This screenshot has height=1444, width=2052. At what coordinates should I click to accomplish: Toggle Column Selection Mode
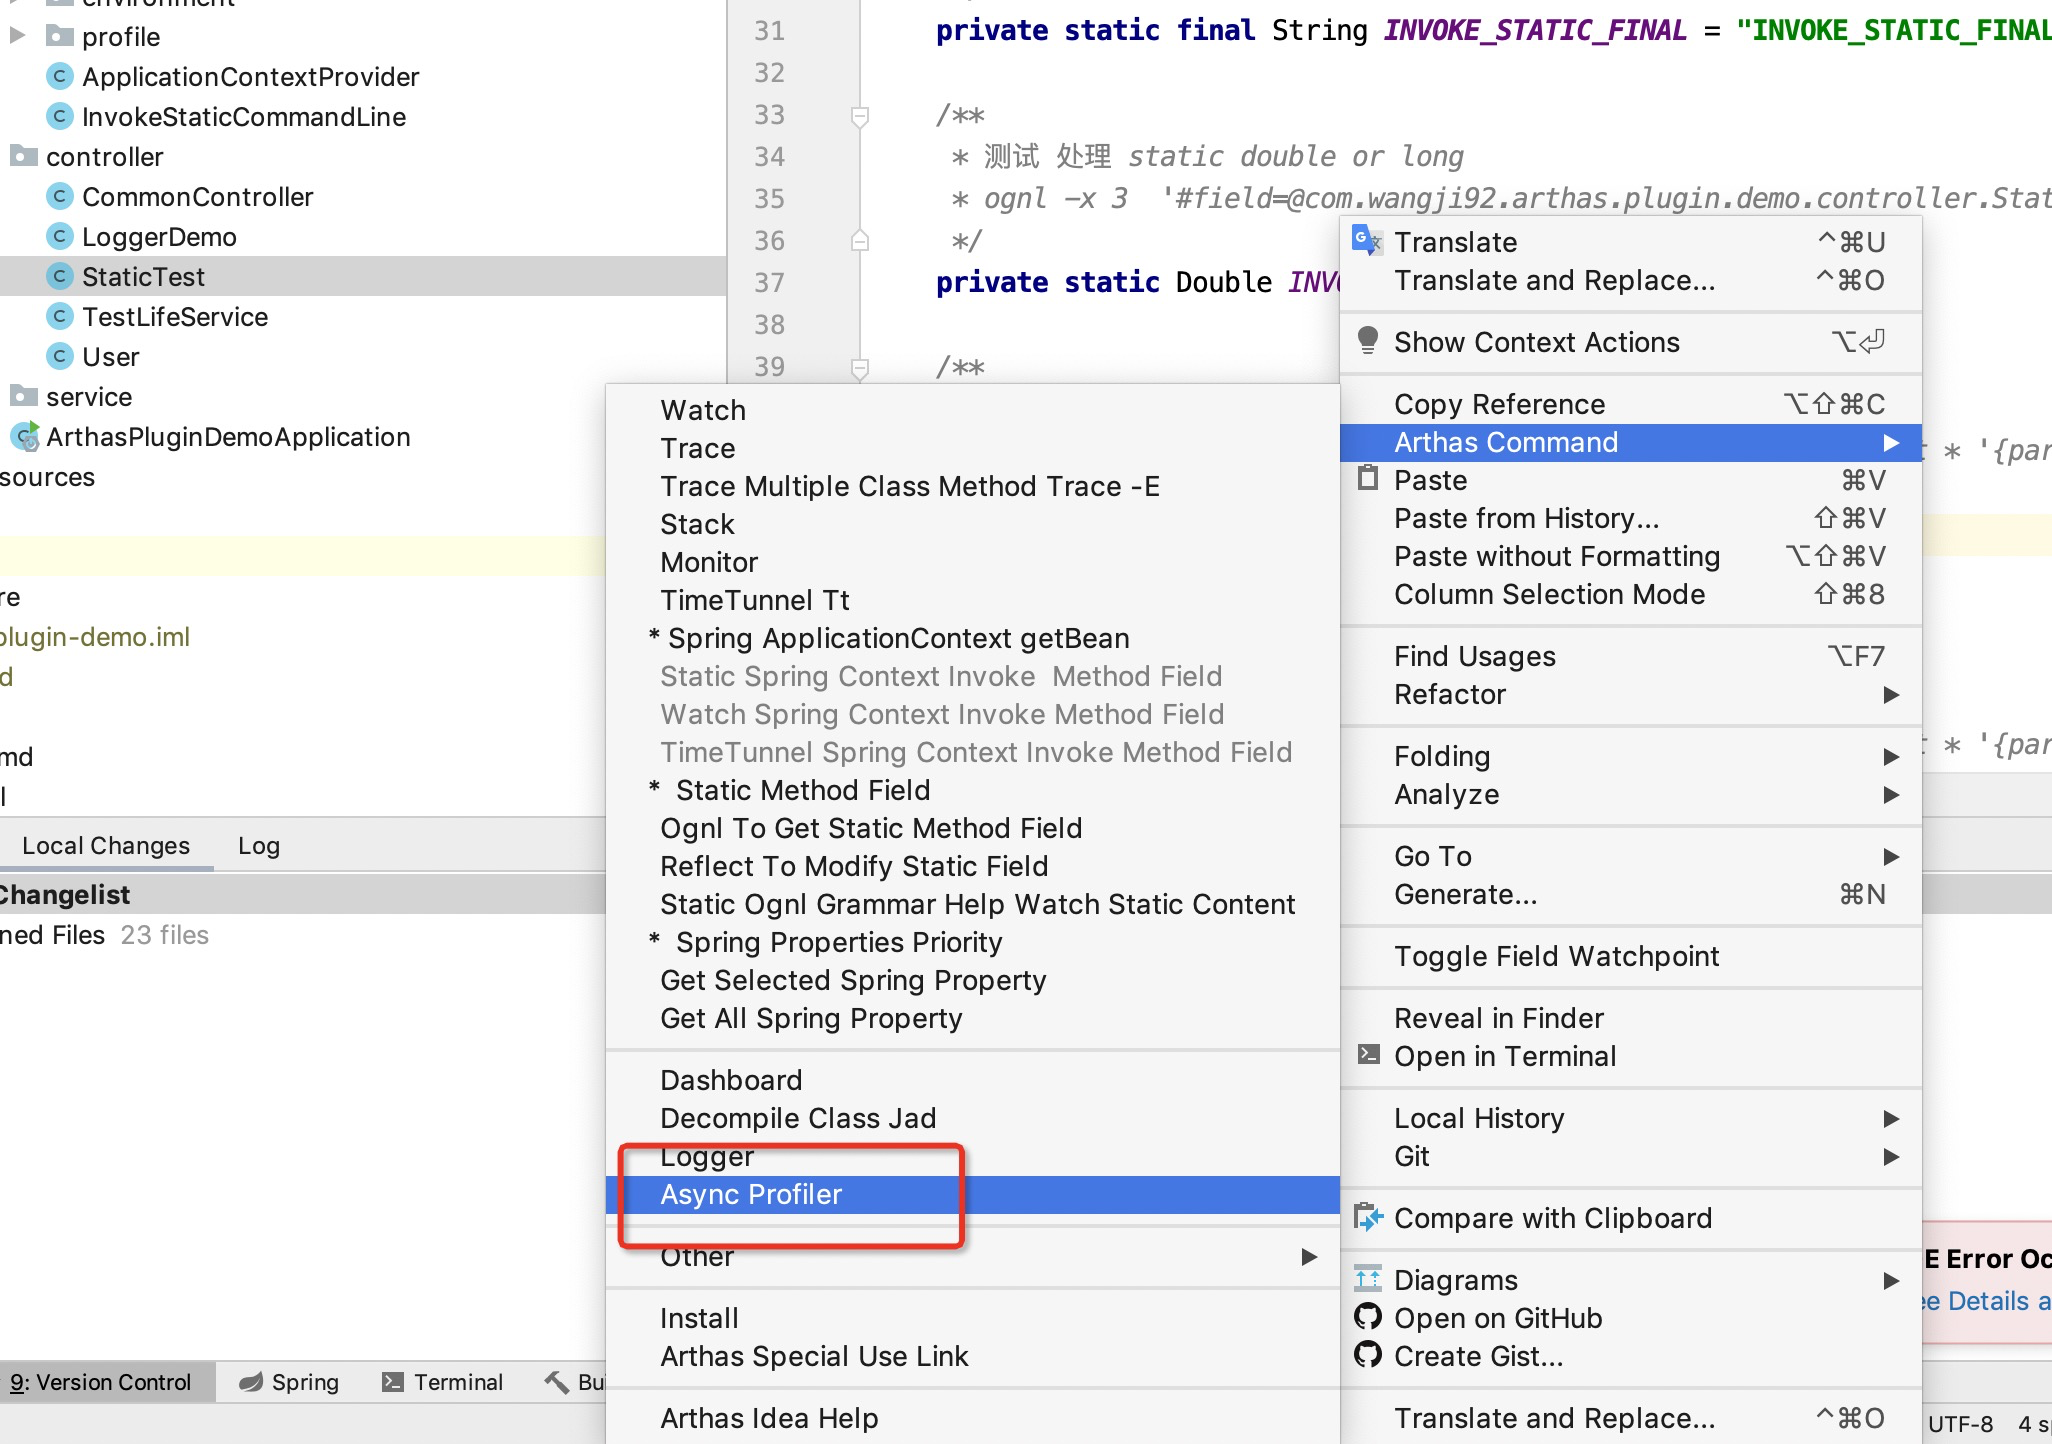pyautogui.click(x=1549, y=594)
